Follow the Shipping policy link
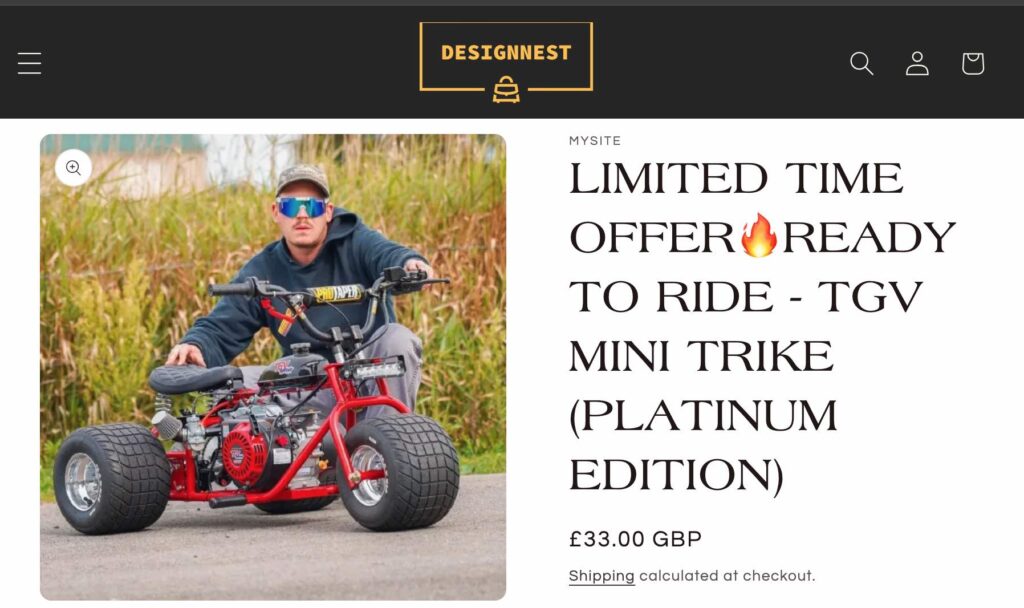Image resolution: width=1024 pixels, height=608 pixels. (x=601, y=576)
